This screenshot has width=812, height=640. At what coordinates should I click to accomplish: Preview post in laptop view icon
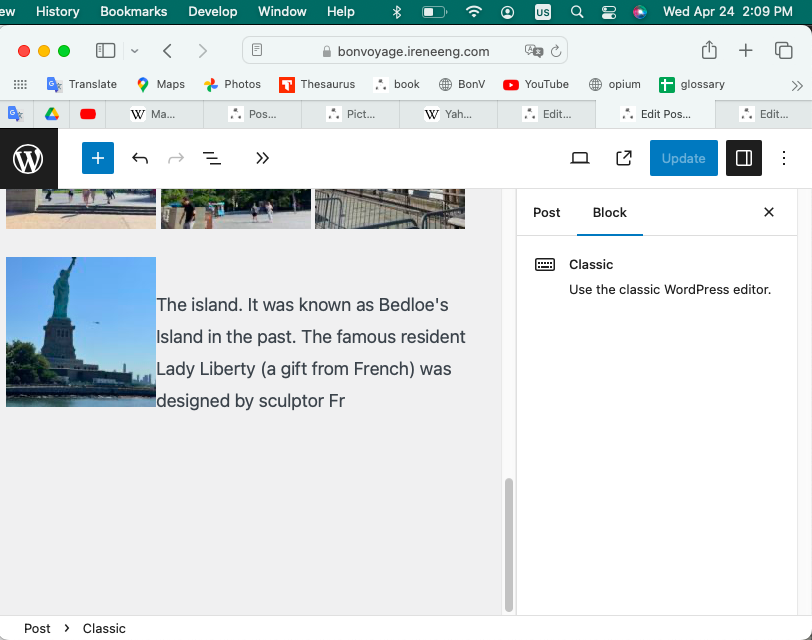click(x=579, y=158)
